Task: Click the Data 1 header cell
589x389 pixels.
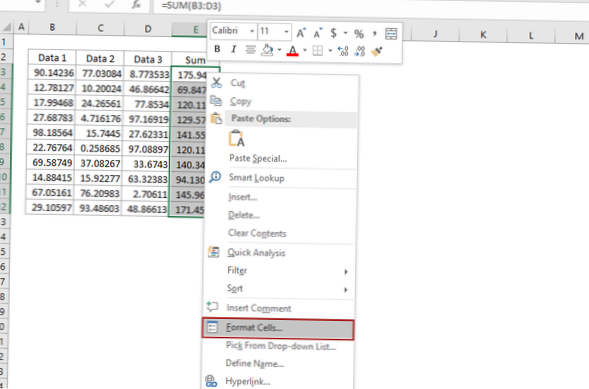Action: click(52, 57)
